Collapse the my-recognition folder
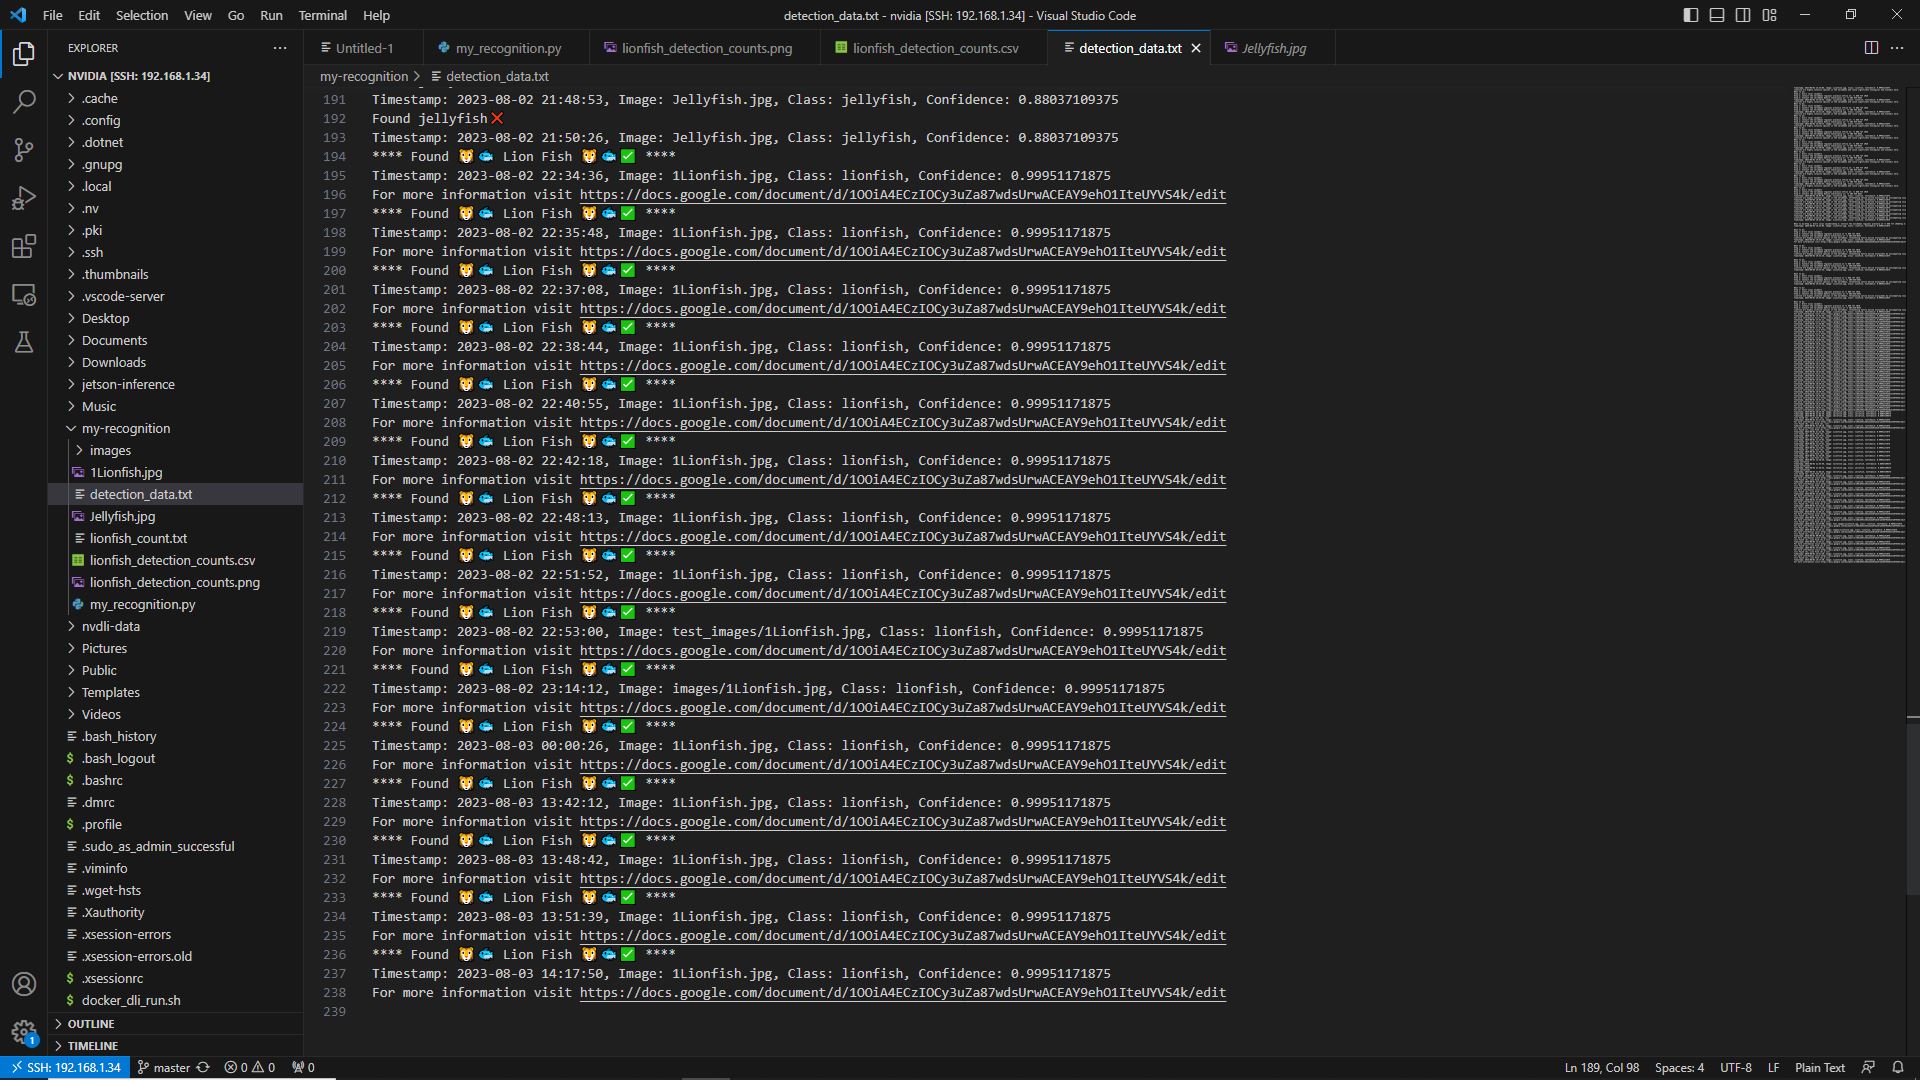The height and width of the screenshot is (1080, 1920). 175,428
